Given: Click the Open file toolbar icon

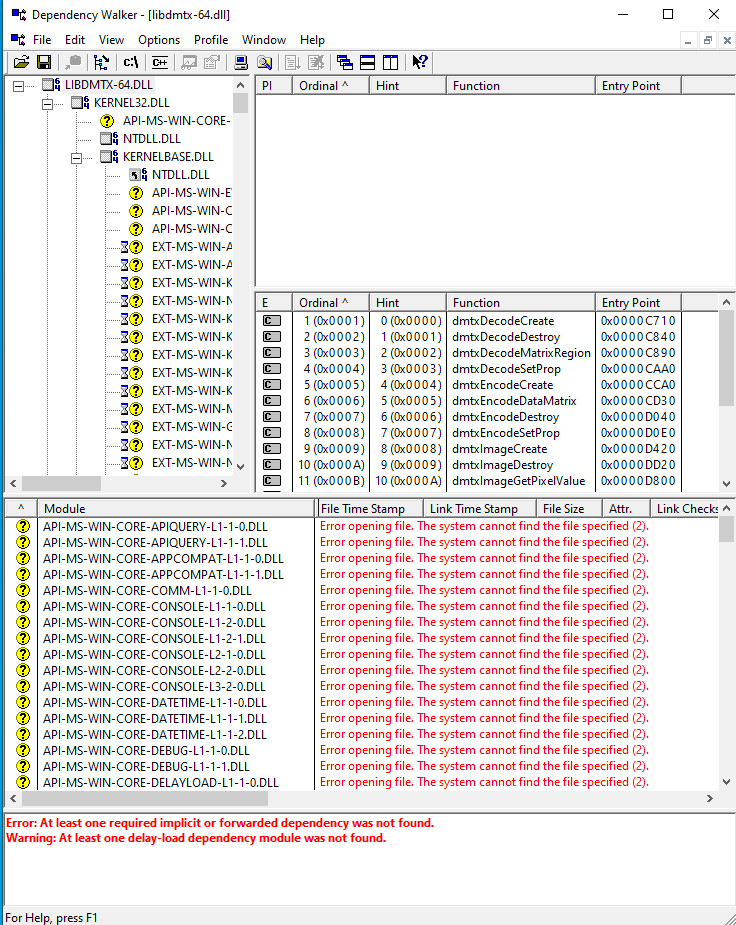Looking at the screenshot, I should point(20,62).
